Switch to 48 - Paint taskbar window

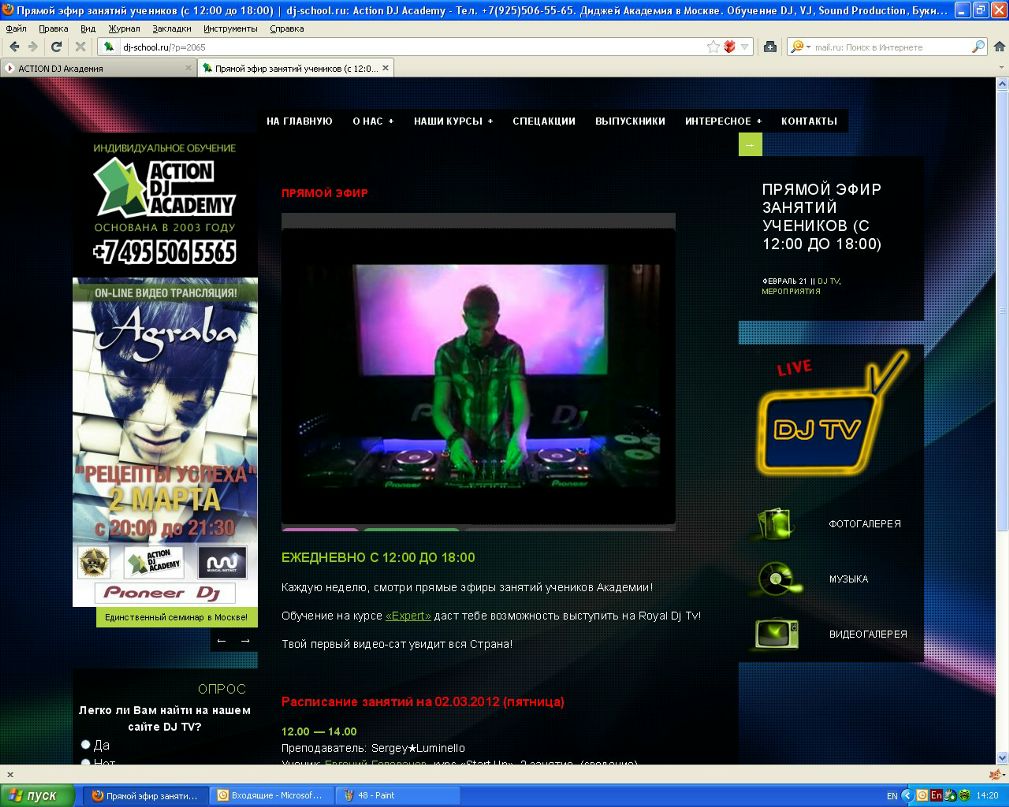[x=400, y=795]
